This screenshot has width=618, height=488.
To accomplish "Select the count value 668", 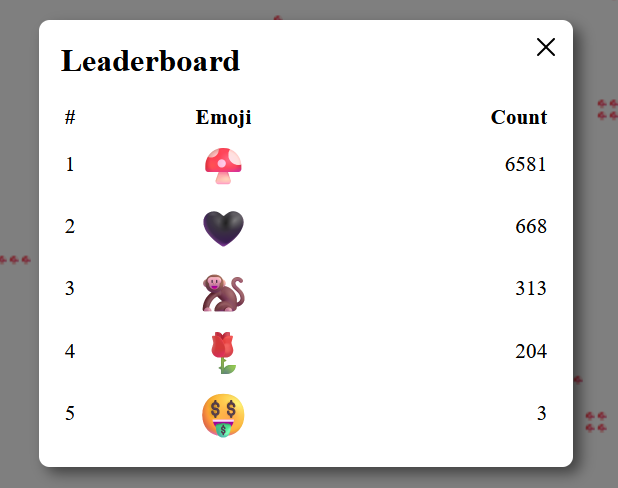I will (x=531, y=227).
